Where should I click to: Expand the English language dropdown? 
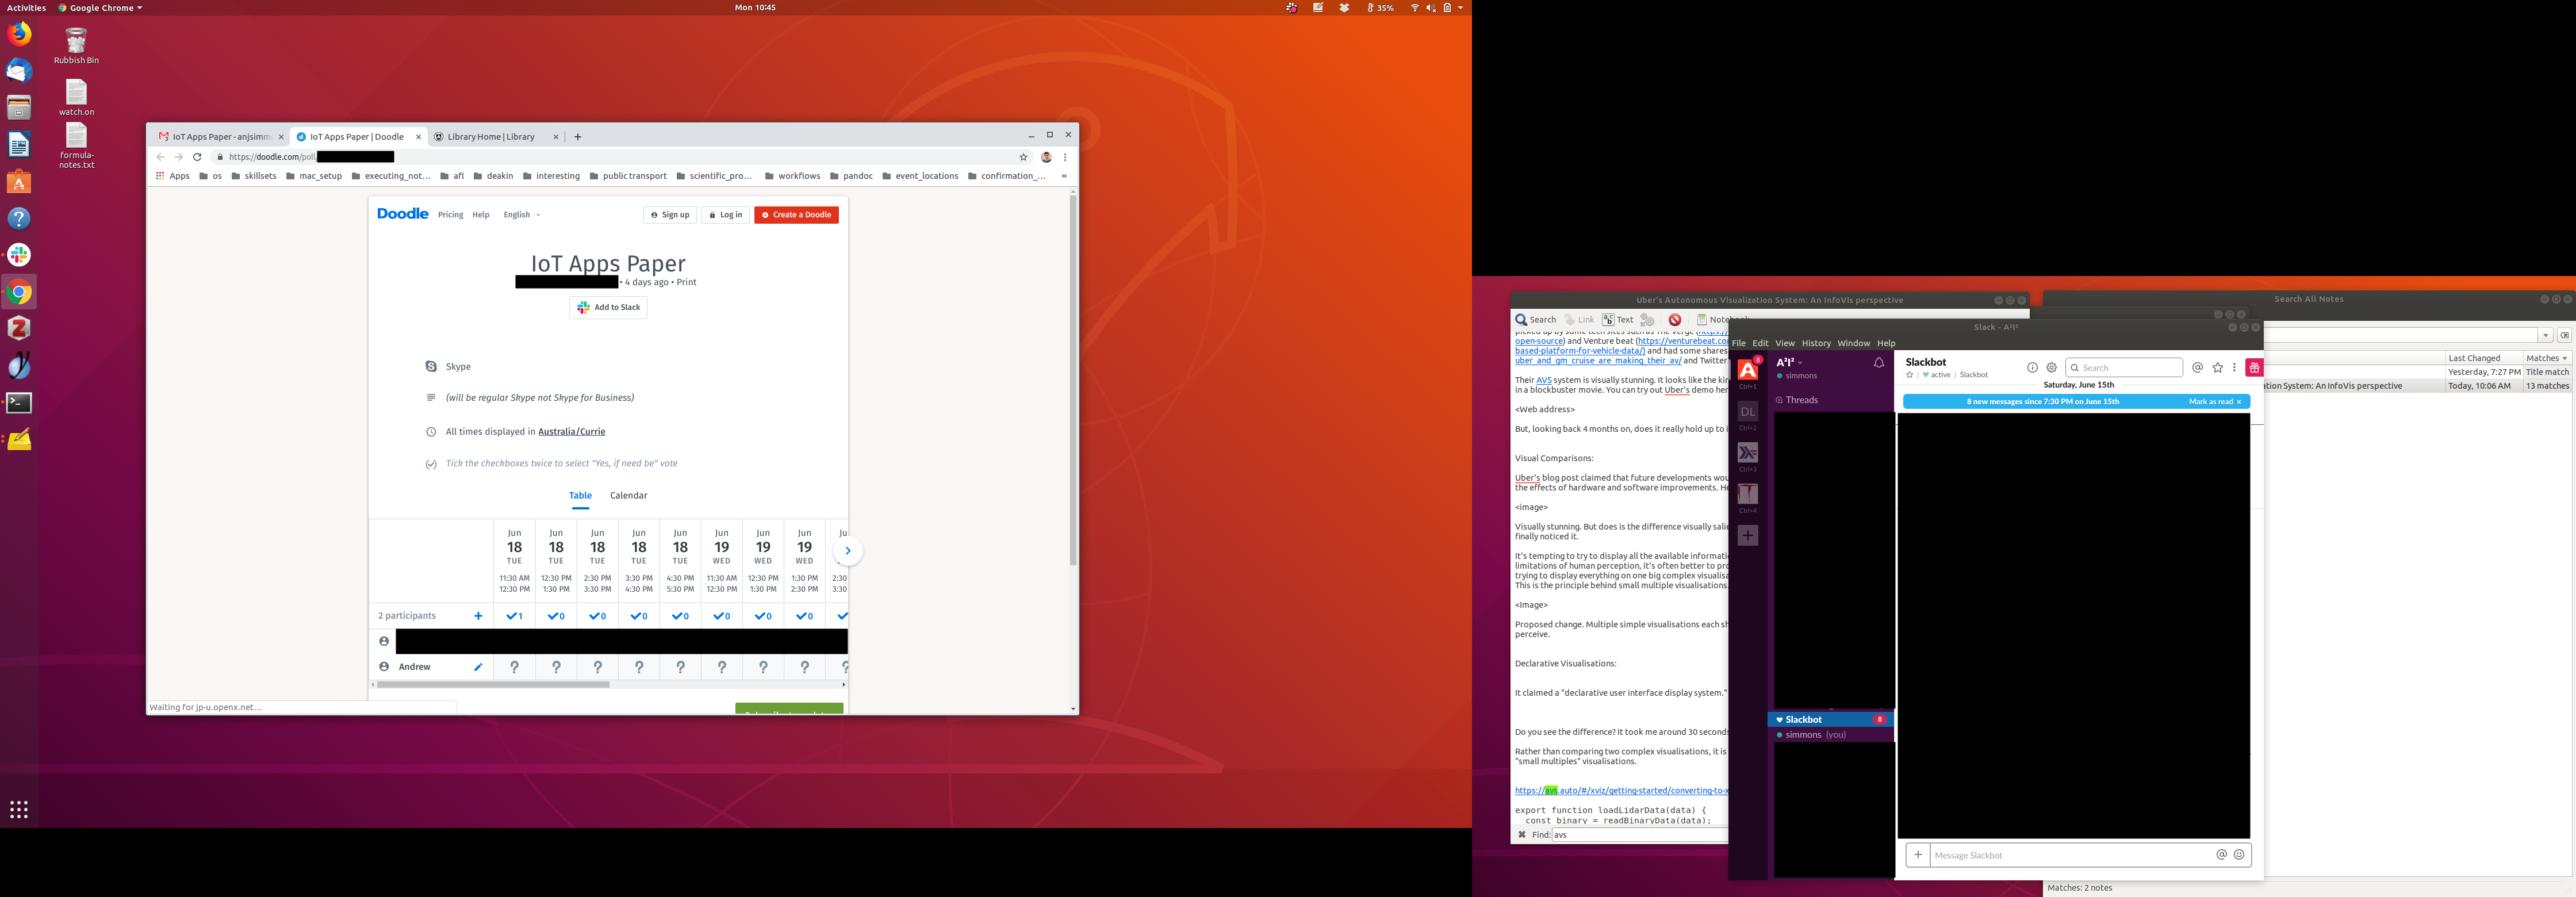[x=522, y=215]
